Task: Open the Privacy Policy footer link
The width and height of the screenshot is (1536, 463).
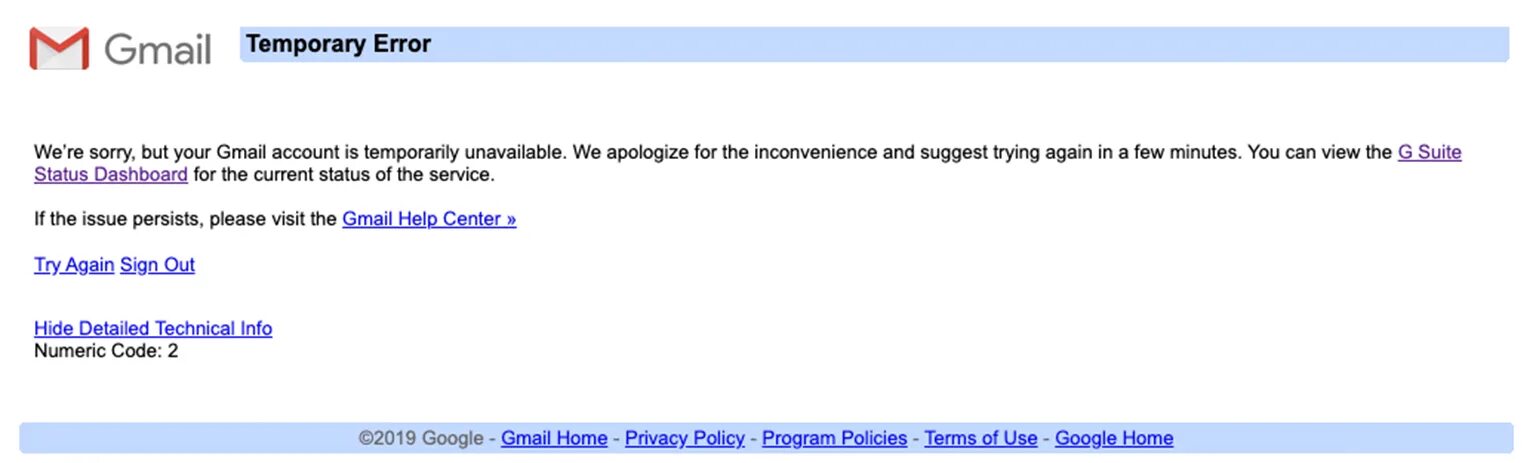Action: click(x=685, y=438)
